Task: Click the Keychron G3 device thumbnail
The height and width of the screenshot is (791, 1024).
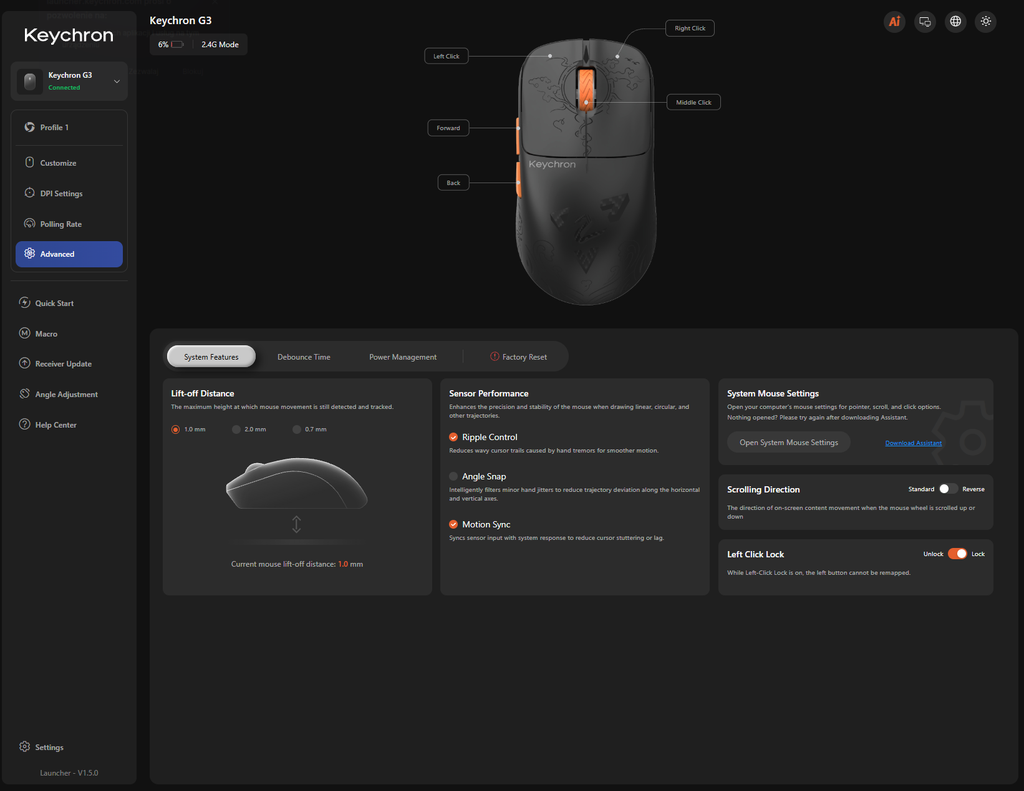Action: [29, 82]
